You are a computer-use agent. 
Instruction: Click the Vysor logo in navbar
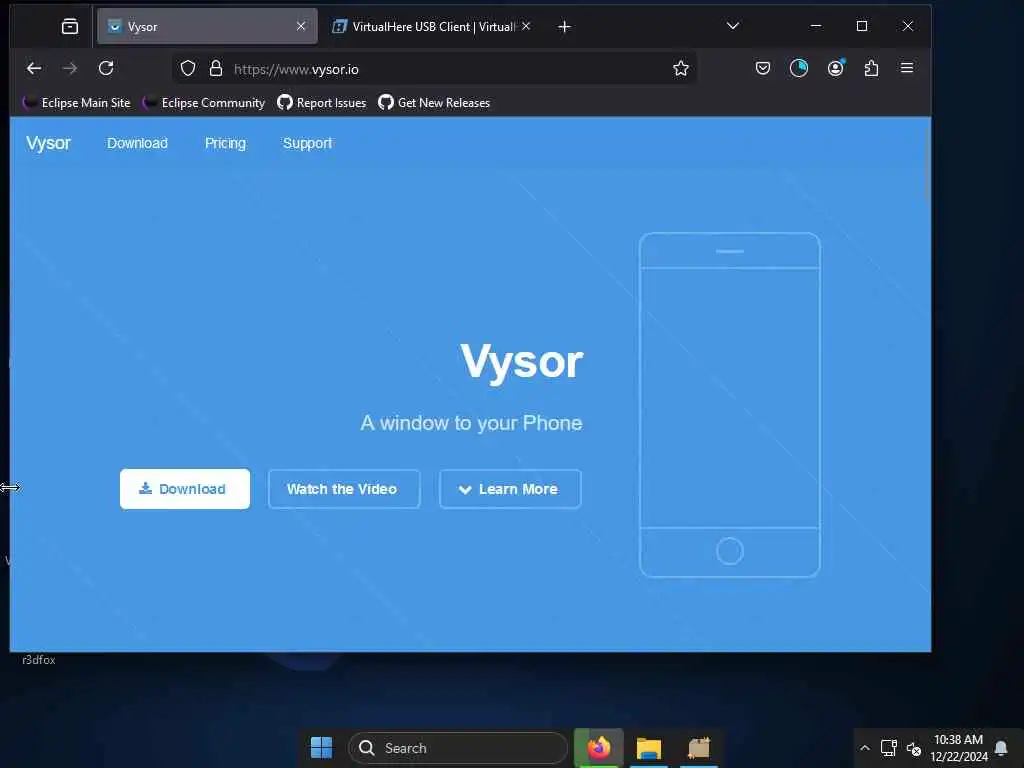[48, 143]
